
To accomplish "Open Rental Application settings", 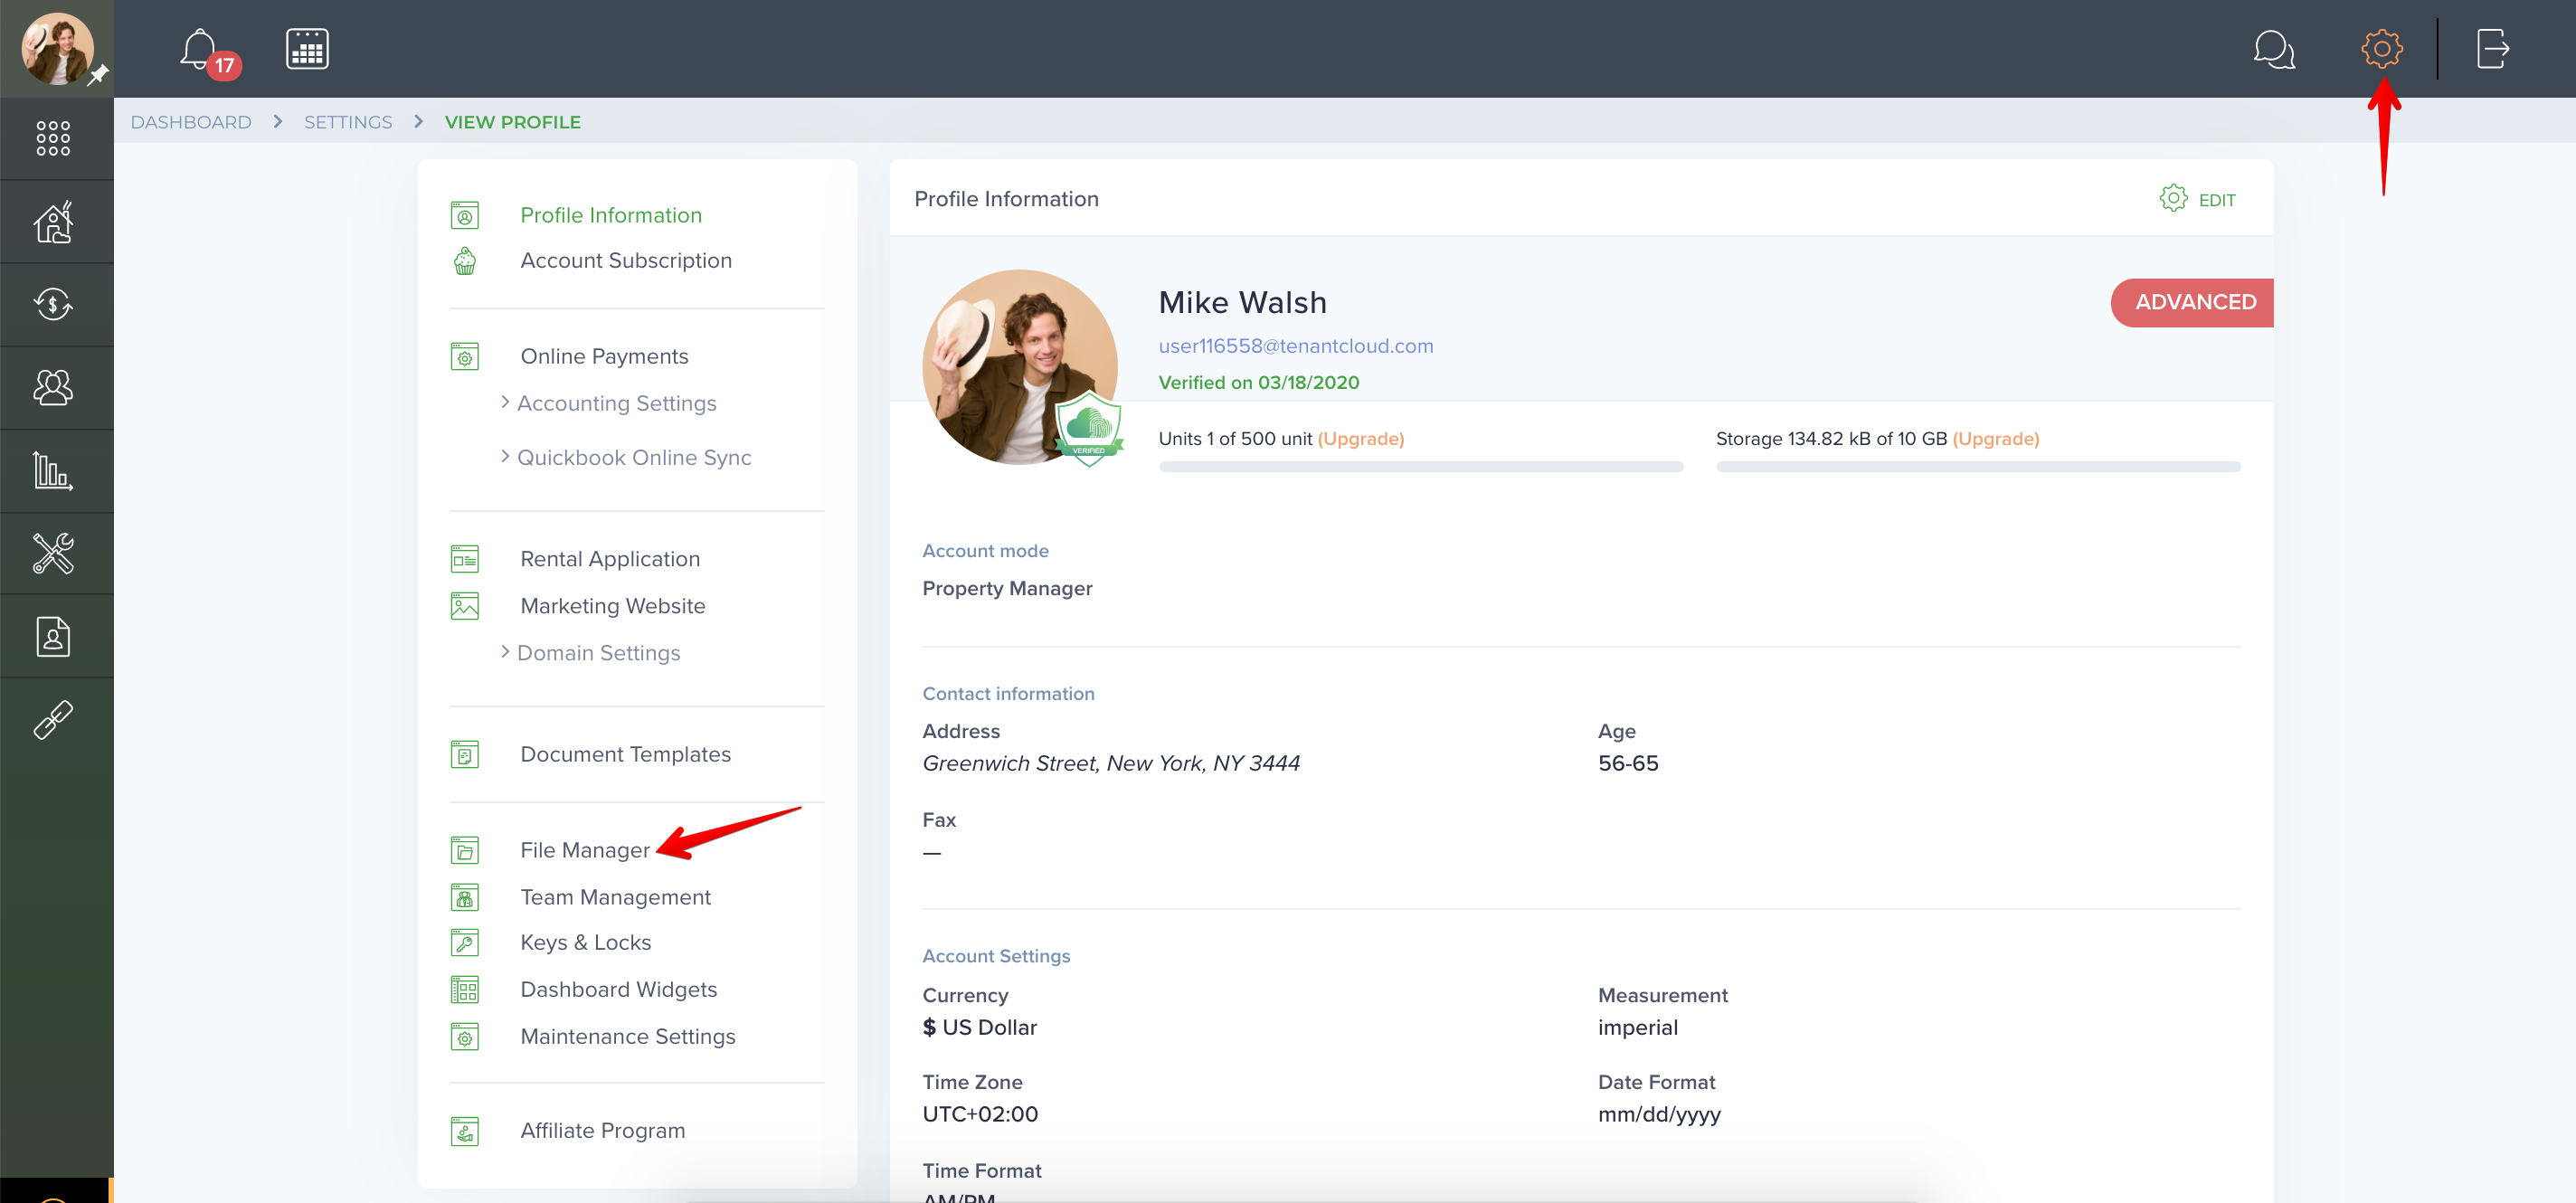I will (610, 559).
